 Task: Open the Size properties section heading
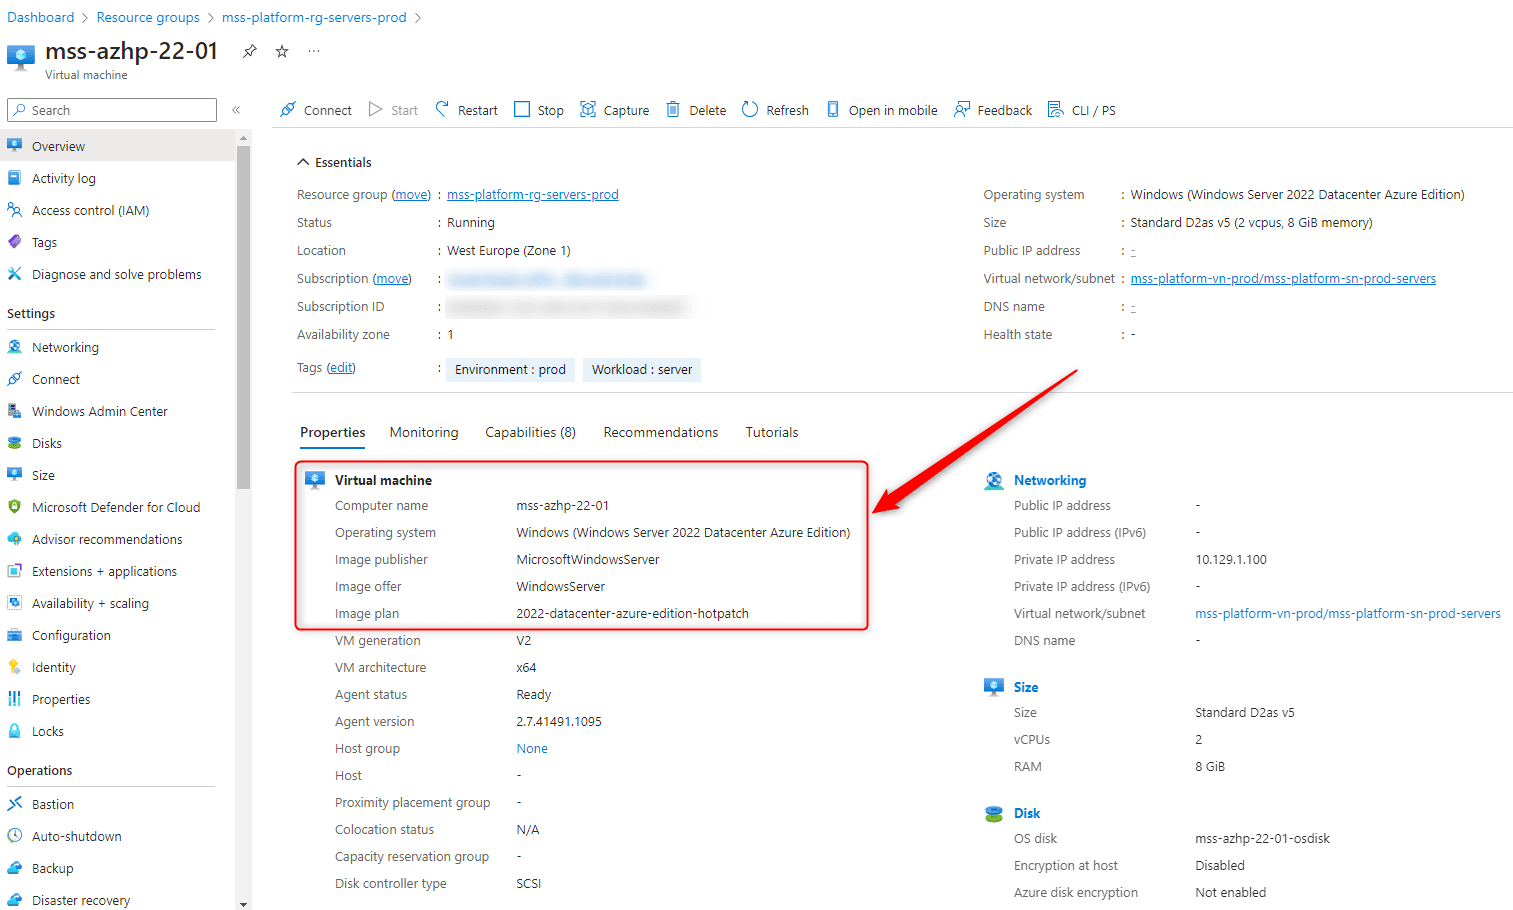click(1026, 688)
